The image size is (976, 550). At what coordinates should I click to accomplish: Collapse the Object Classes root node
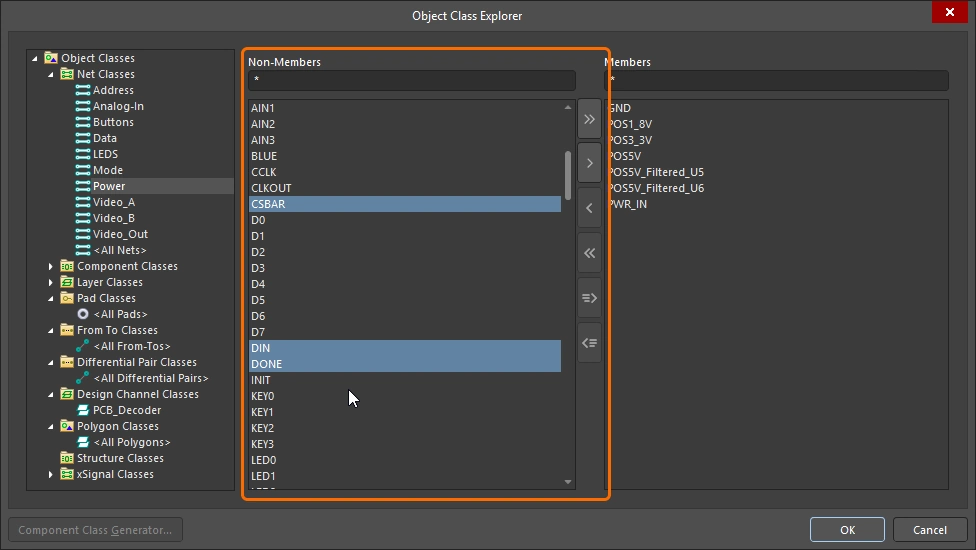click(35, 58)
